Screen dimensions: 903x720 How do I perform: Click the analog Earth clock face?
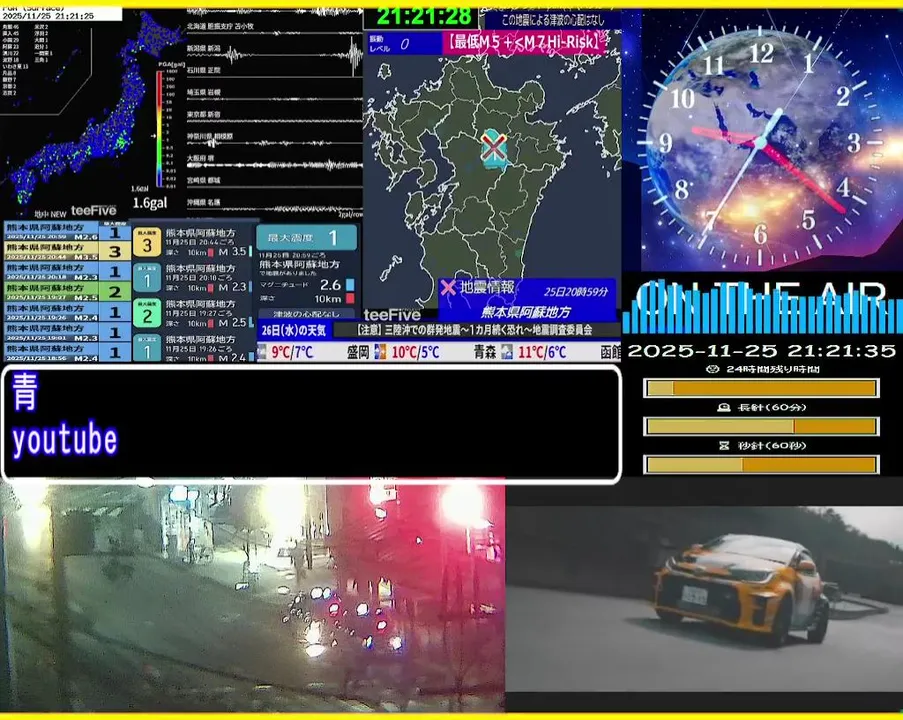tap(761, 145)
